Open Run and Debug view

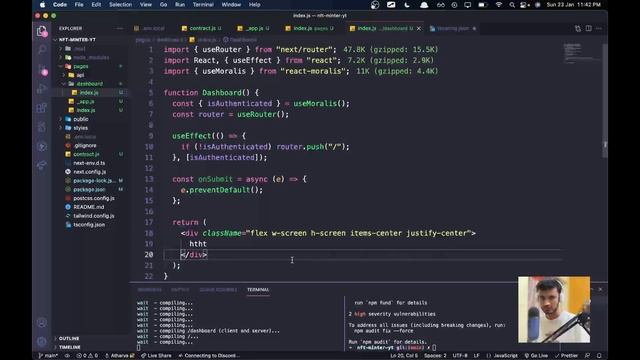pyautogui.click(x=42, y=89)
